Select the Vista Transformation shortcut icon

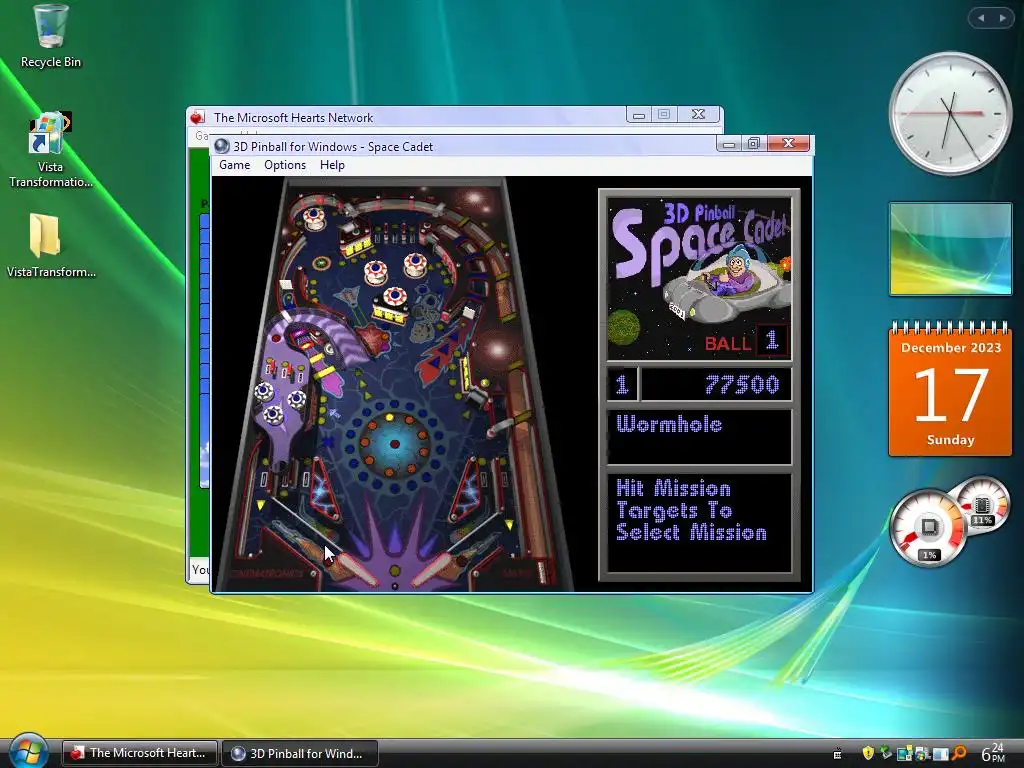pos(50,150)
